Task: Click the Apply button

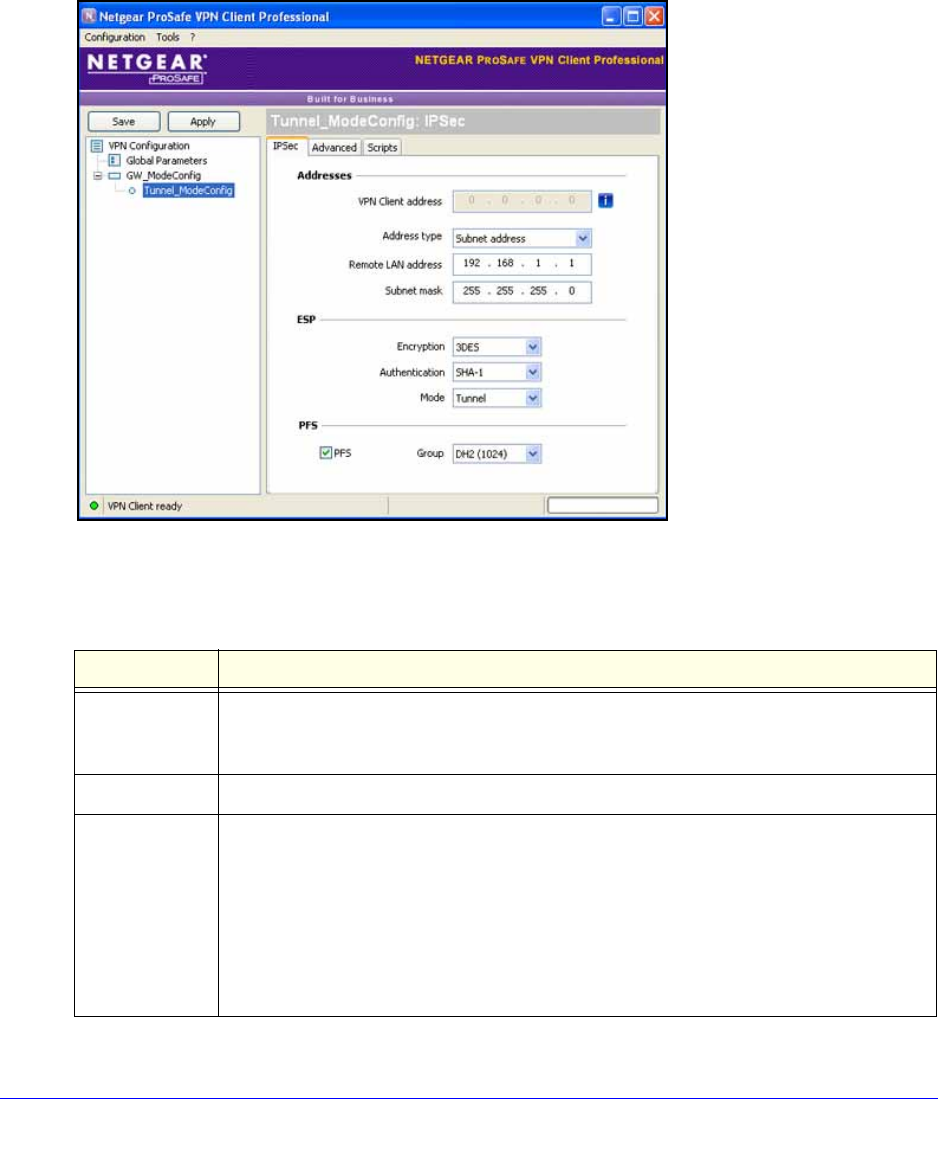Action: point(203,121)
